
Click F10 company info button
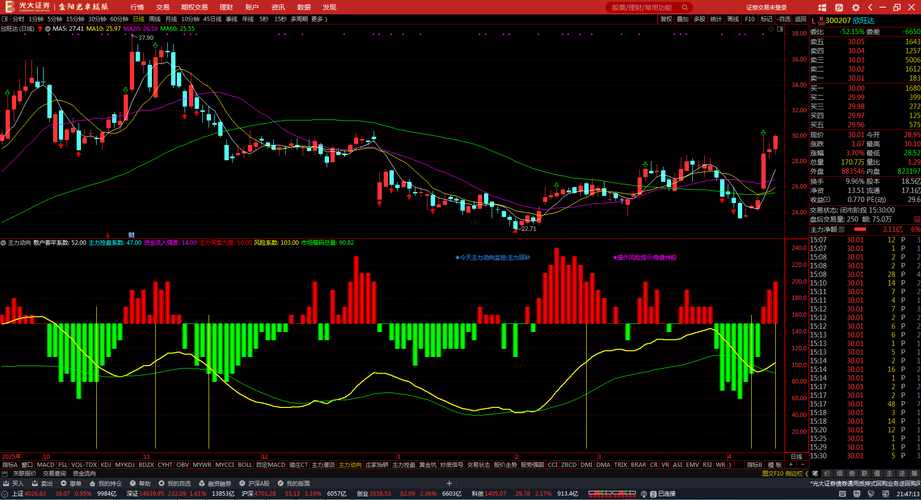(x=750, y=19)
